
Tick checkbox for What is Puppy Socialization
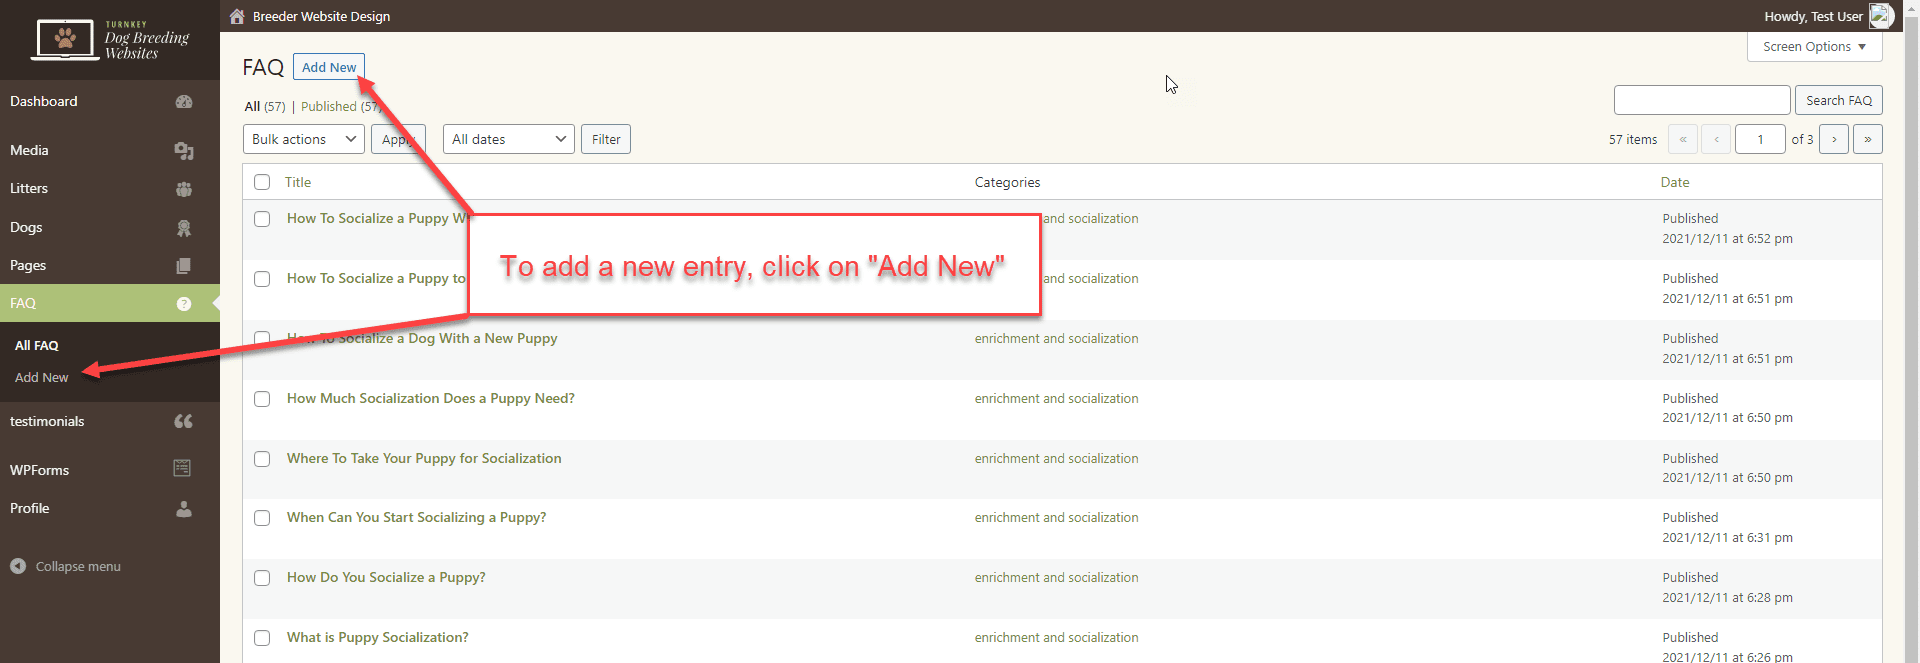point(262,638)
